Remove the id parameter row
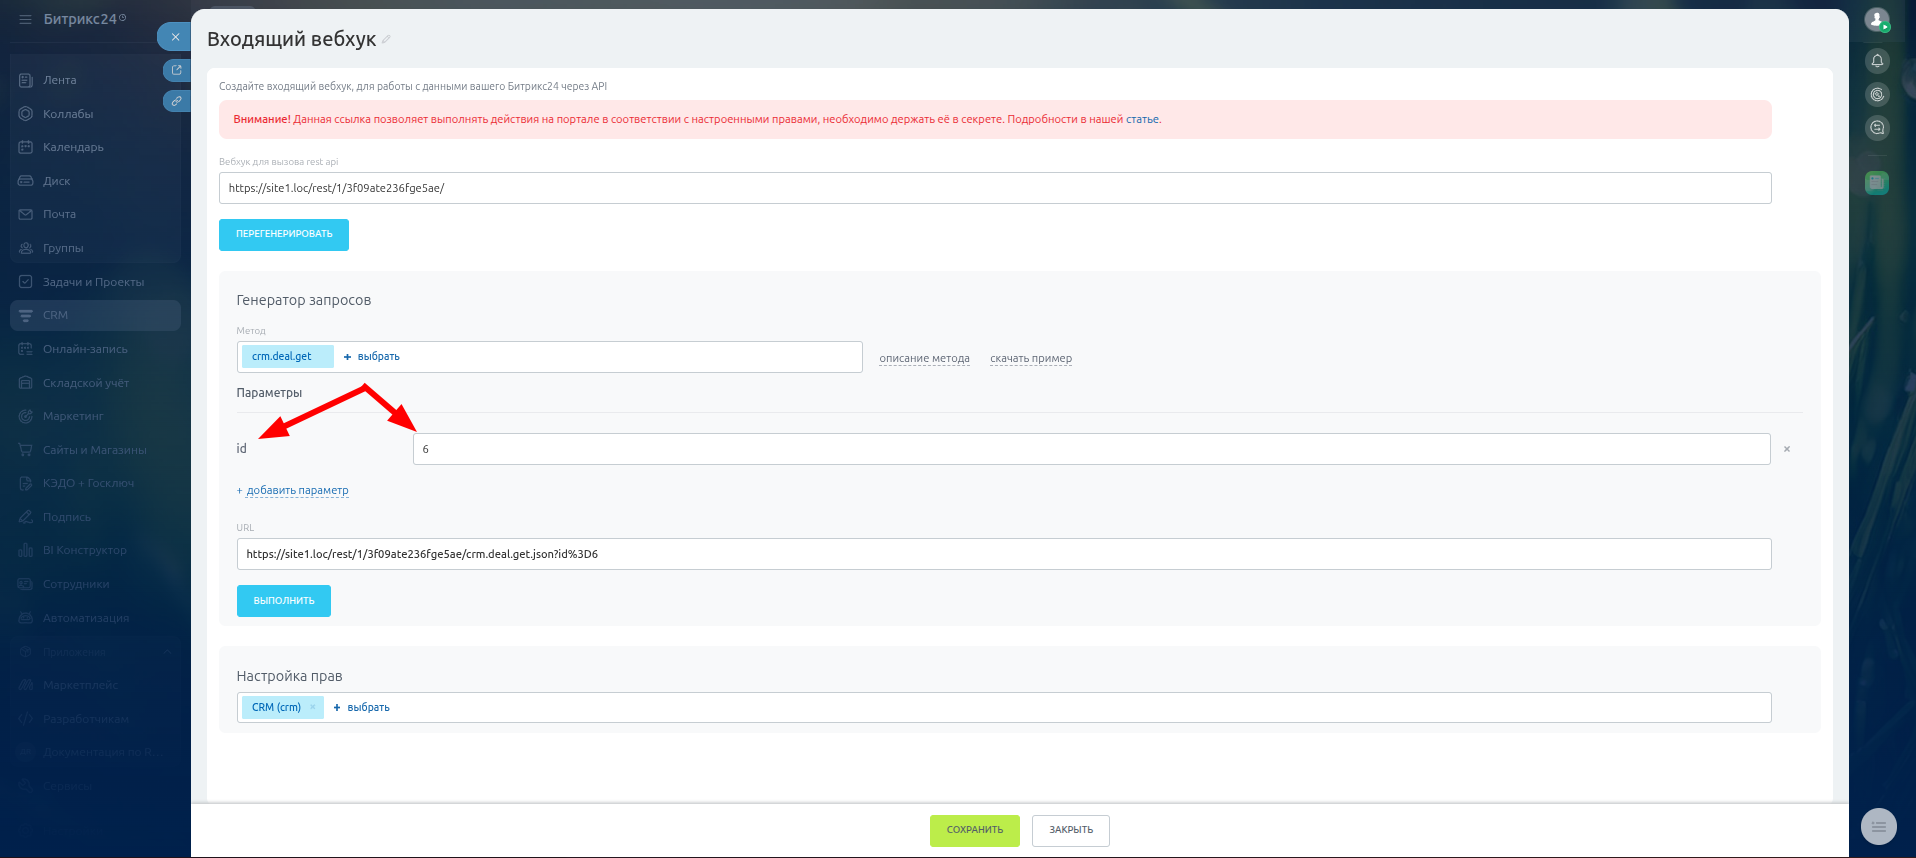The height and width of the screenshot is (858, 1916). (x=1787, y=449)
